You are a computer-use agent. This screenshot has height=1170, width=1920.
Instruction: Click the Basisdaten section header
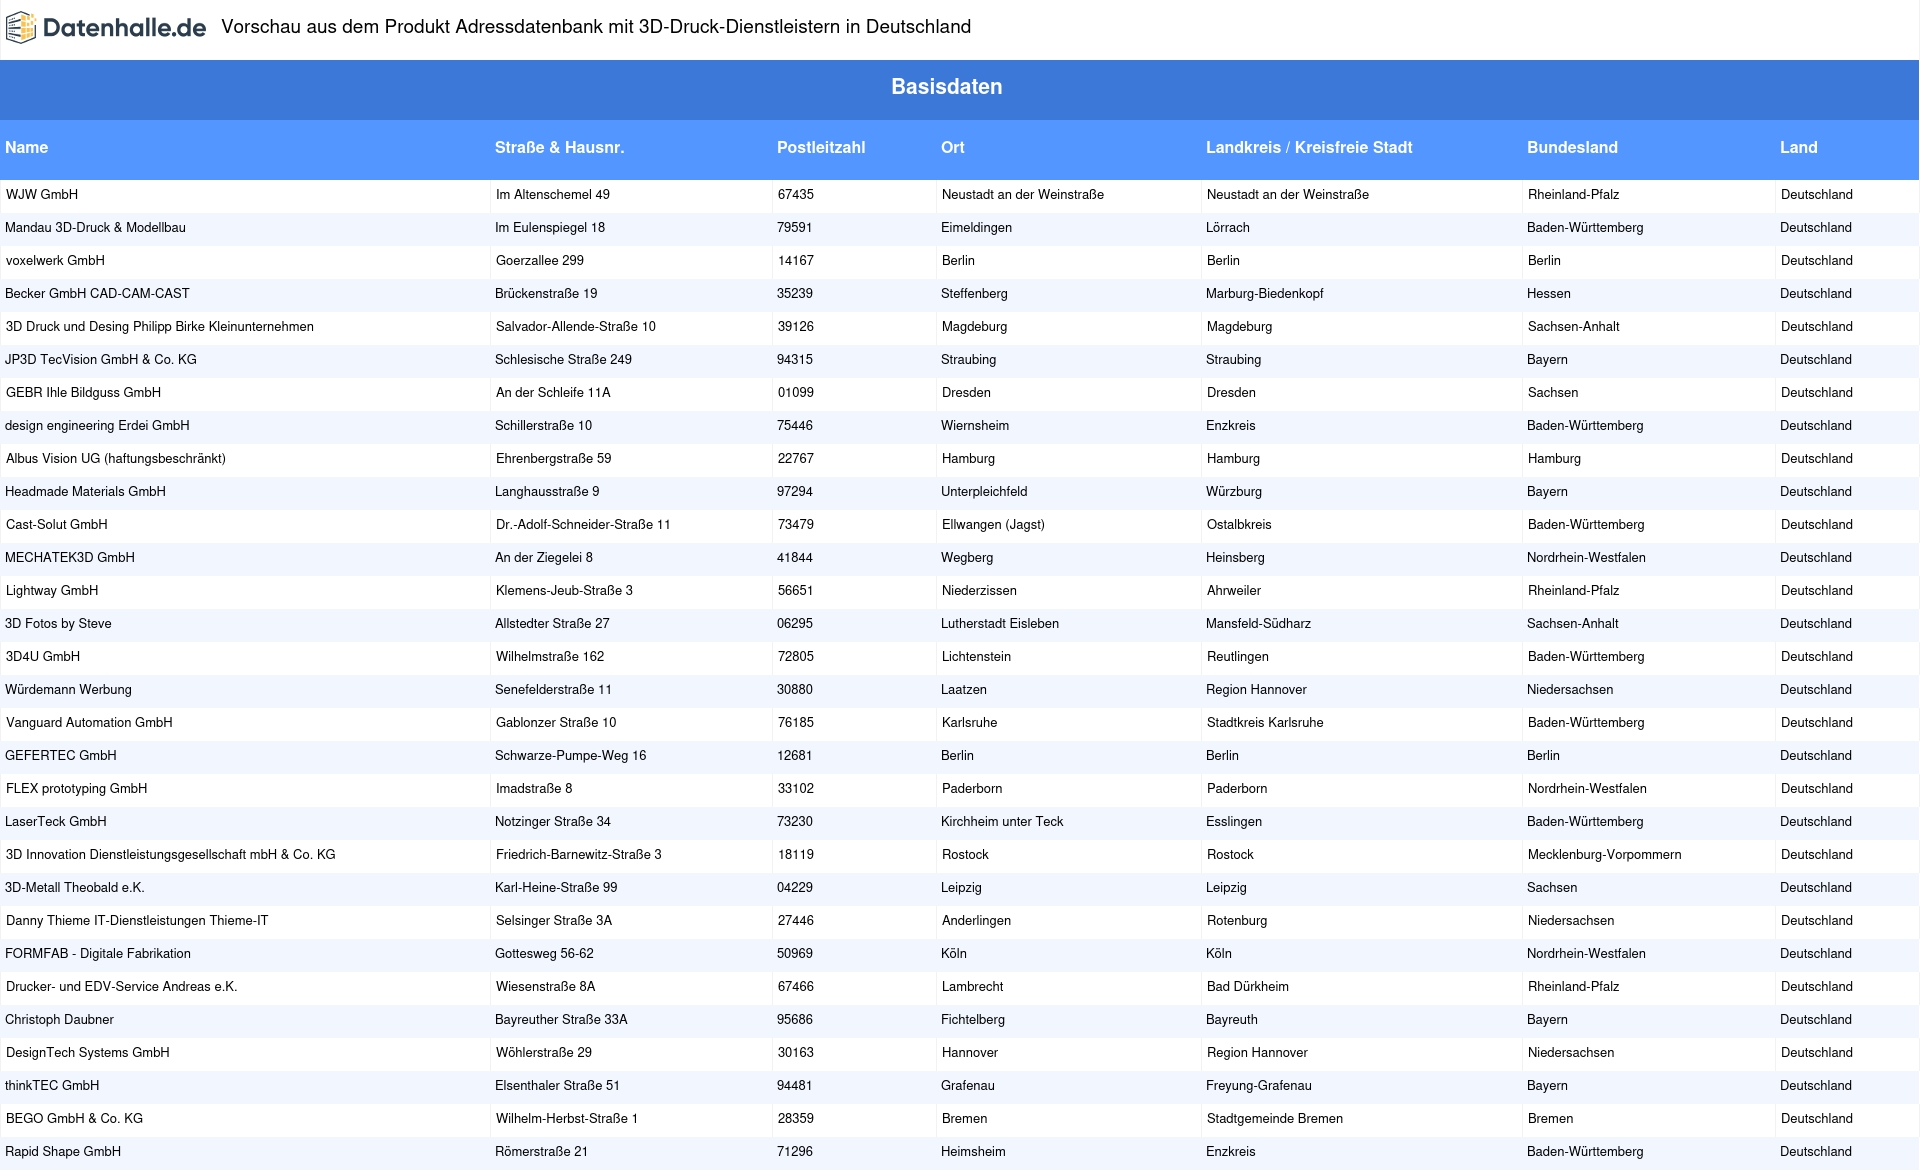pos(946,87)
